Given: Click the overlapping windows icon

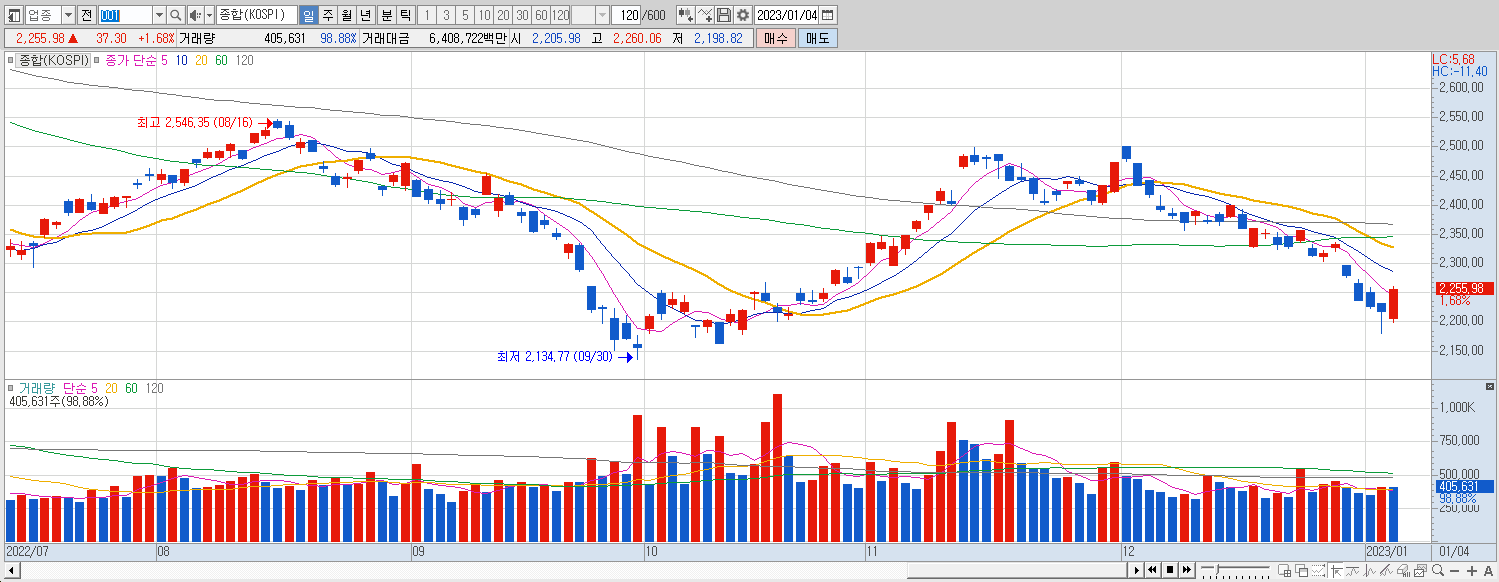Looking at the screenshot, I should click(x=1302, y=571).
